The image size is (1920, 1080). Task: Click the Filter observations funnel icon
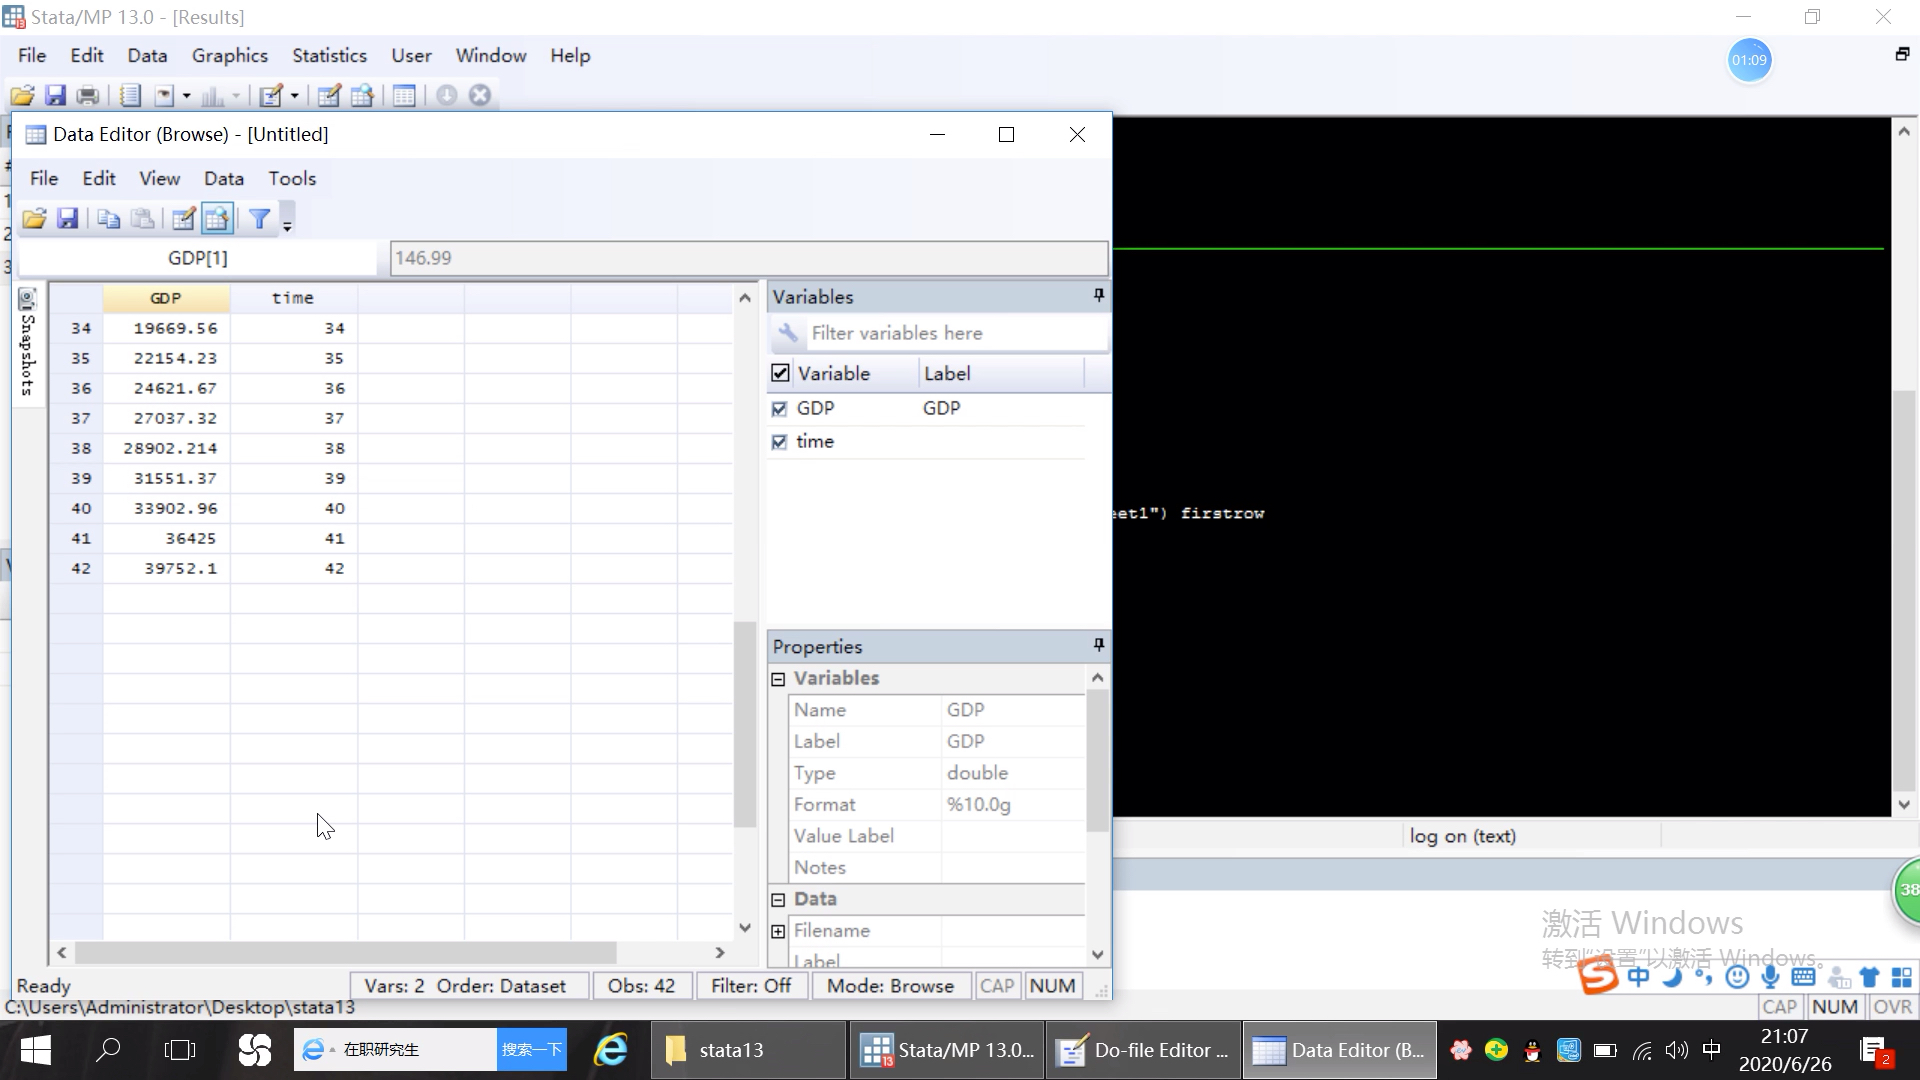pyautogui.click(x=259, y=218)
